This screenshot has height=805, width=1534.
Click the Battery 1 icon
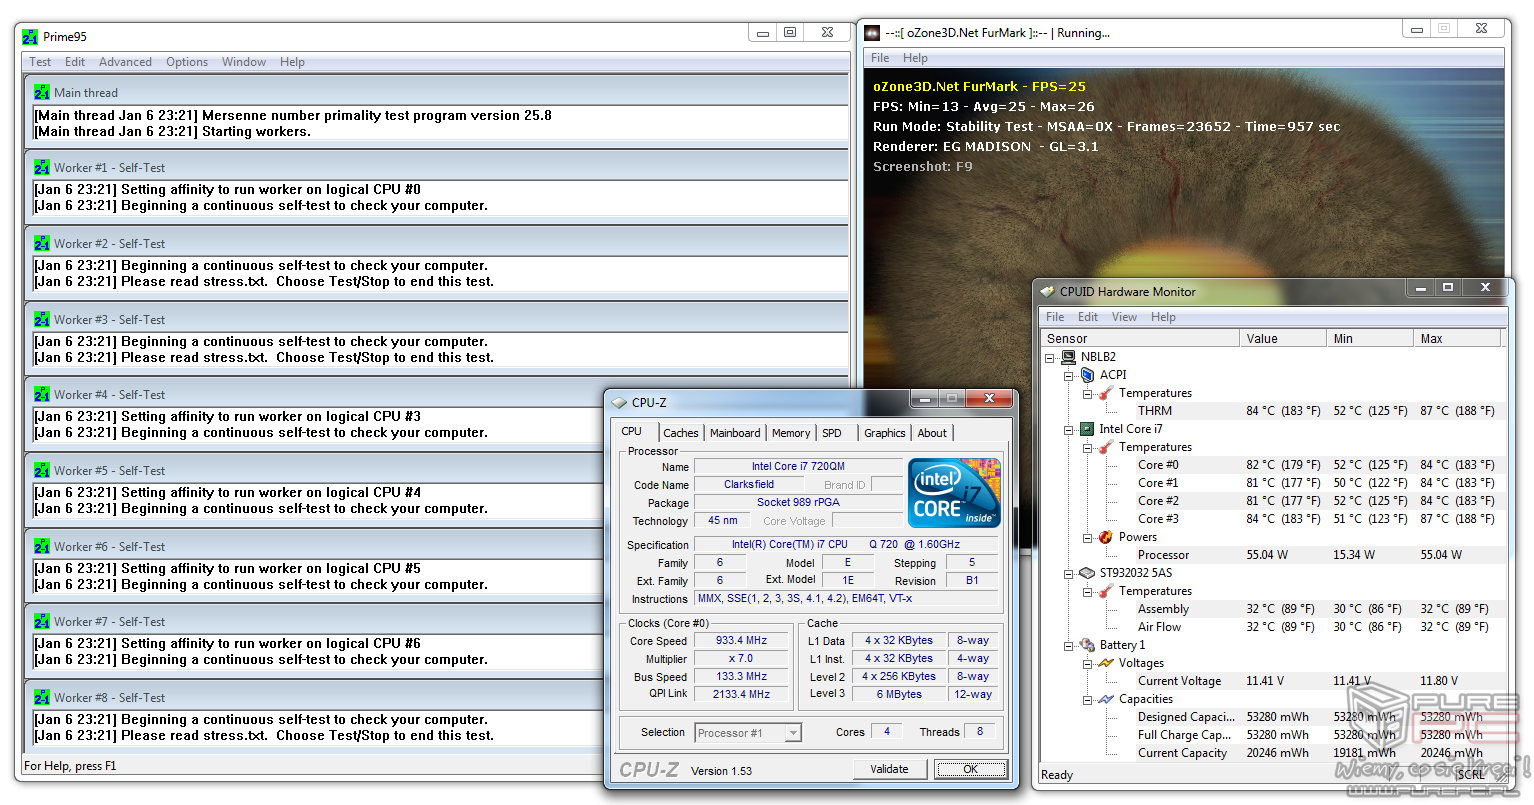pyautogui.click(x=1087, y=645)
